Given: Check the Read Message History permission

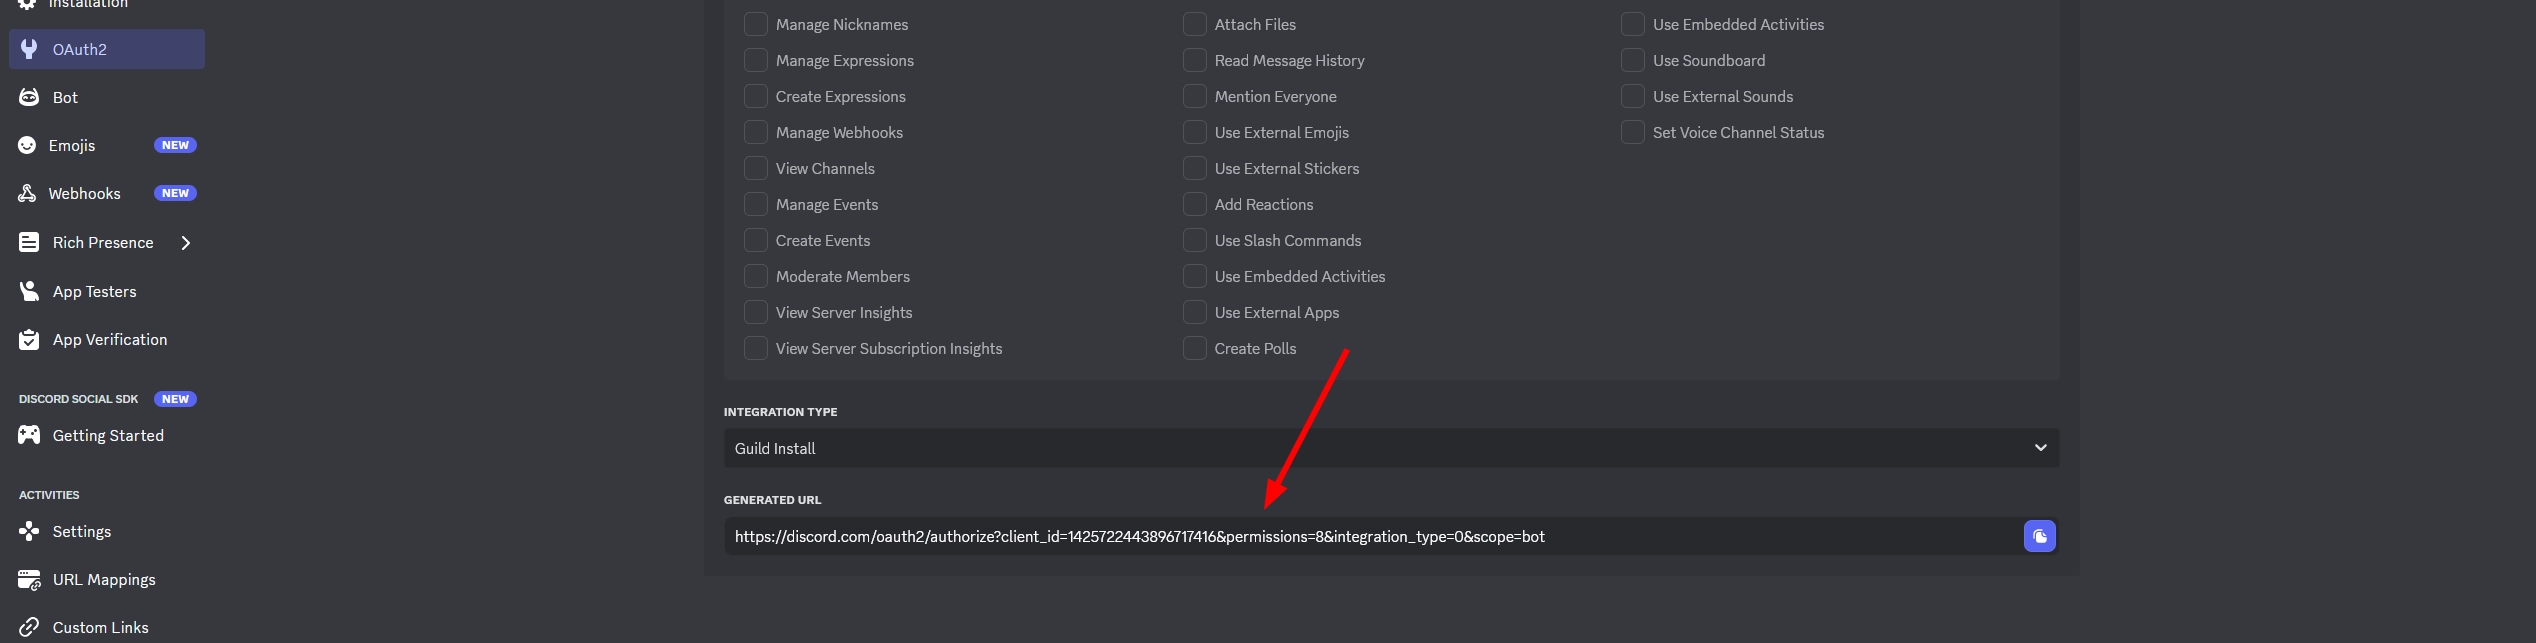Looking at the screenshot, I should pyautogui.click(x=1194, y=60).
